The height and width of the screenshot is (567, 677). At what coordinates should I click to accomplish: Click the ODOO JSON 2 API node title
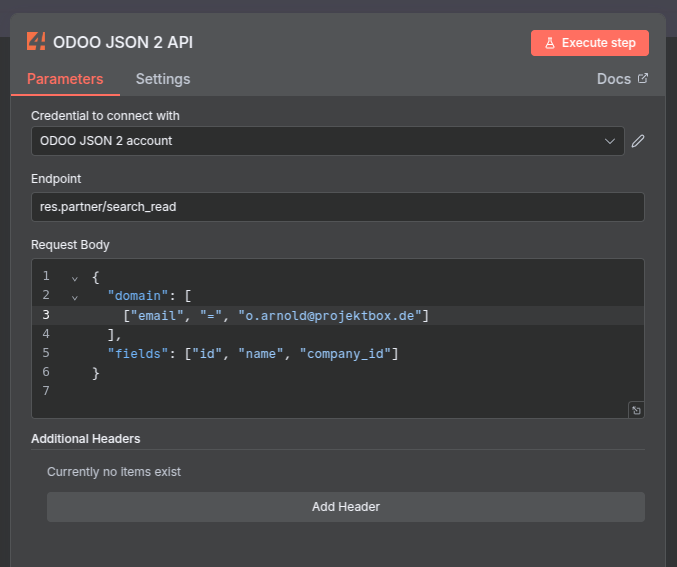point(123,42)
